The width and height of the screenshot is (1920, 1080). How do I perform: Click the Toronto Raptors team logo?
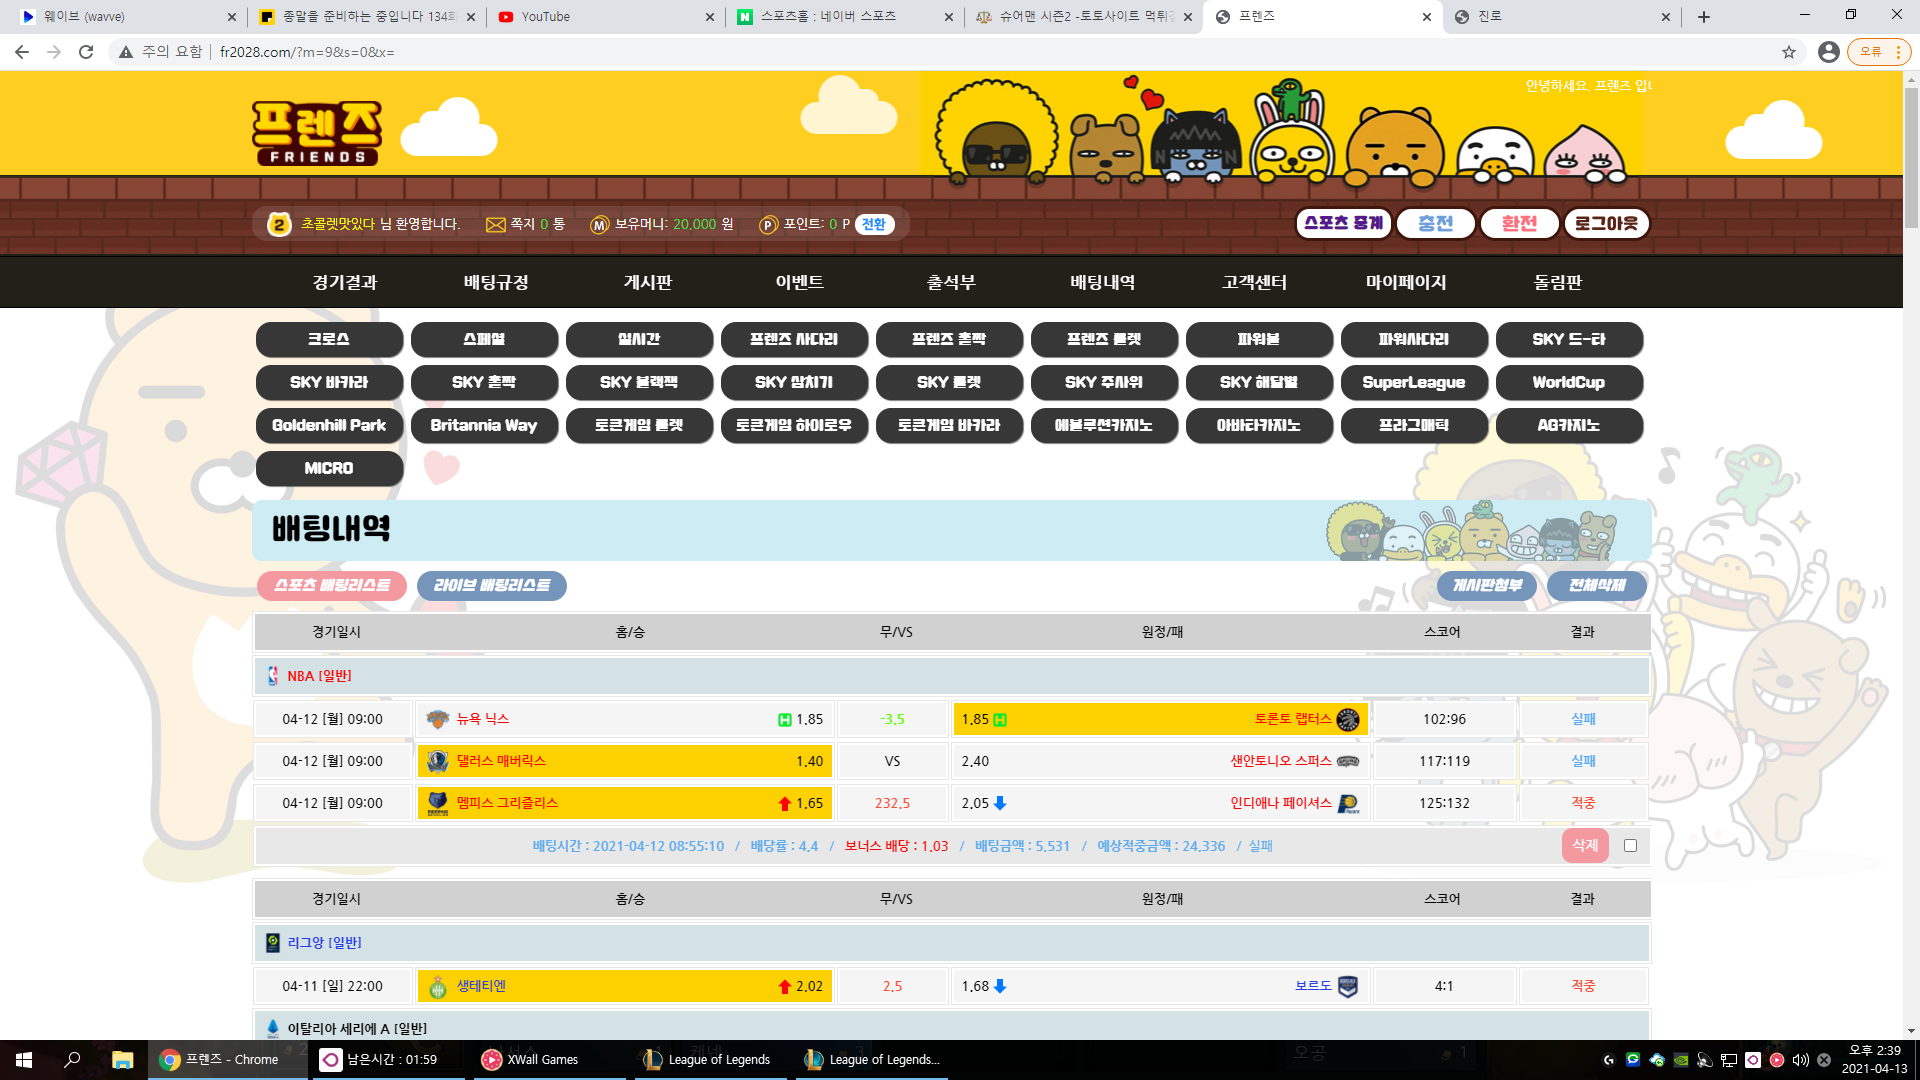(1348, 720)
